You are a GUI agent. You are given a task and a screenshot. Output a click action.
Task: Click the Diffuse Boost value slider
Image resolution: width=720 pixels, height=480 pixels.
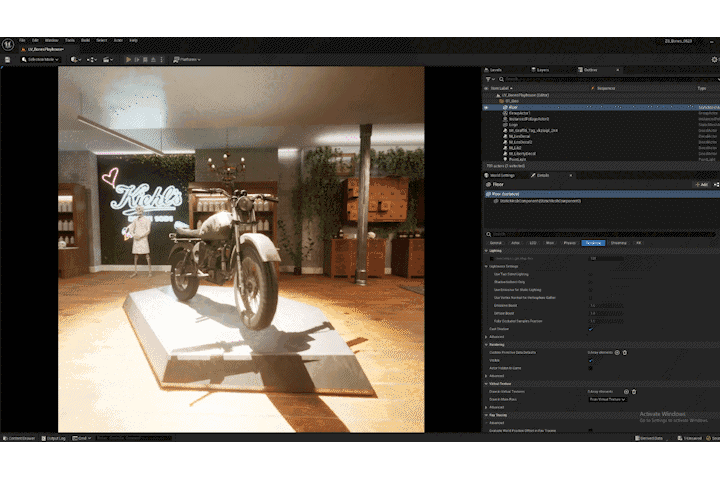(606, 313)
